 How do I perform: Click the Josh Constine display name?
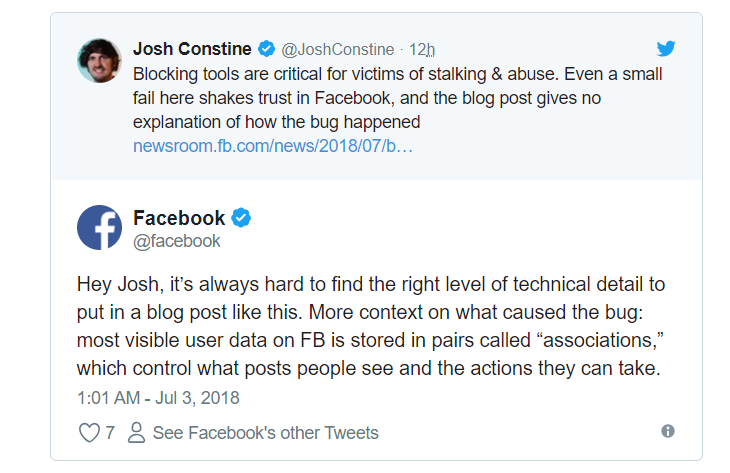[x=192, y=49]
